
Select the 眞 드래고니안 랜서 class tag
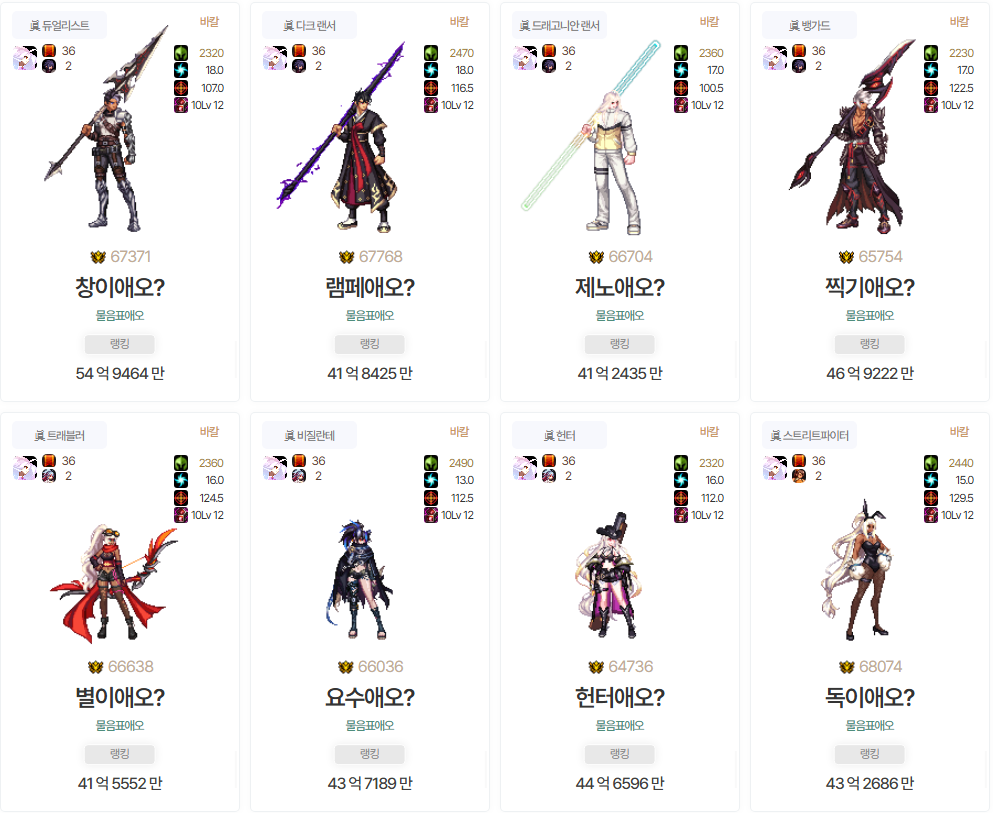click(x=559, y=25)
